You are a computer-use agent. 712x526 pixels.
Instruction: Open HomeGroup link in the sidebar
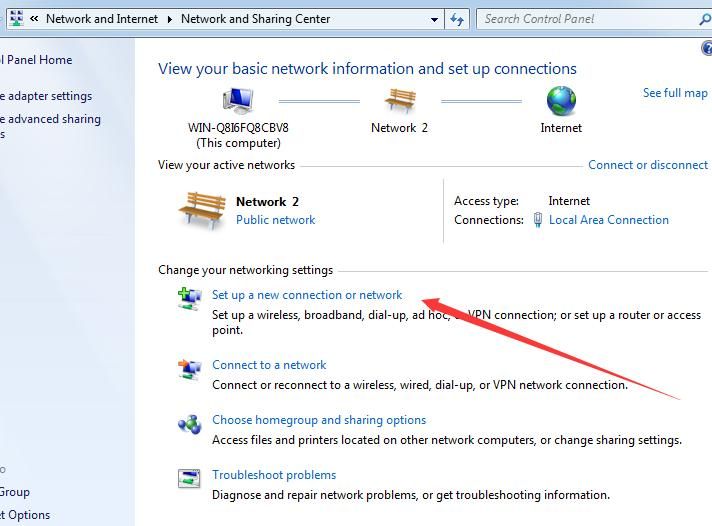point(15,492)
